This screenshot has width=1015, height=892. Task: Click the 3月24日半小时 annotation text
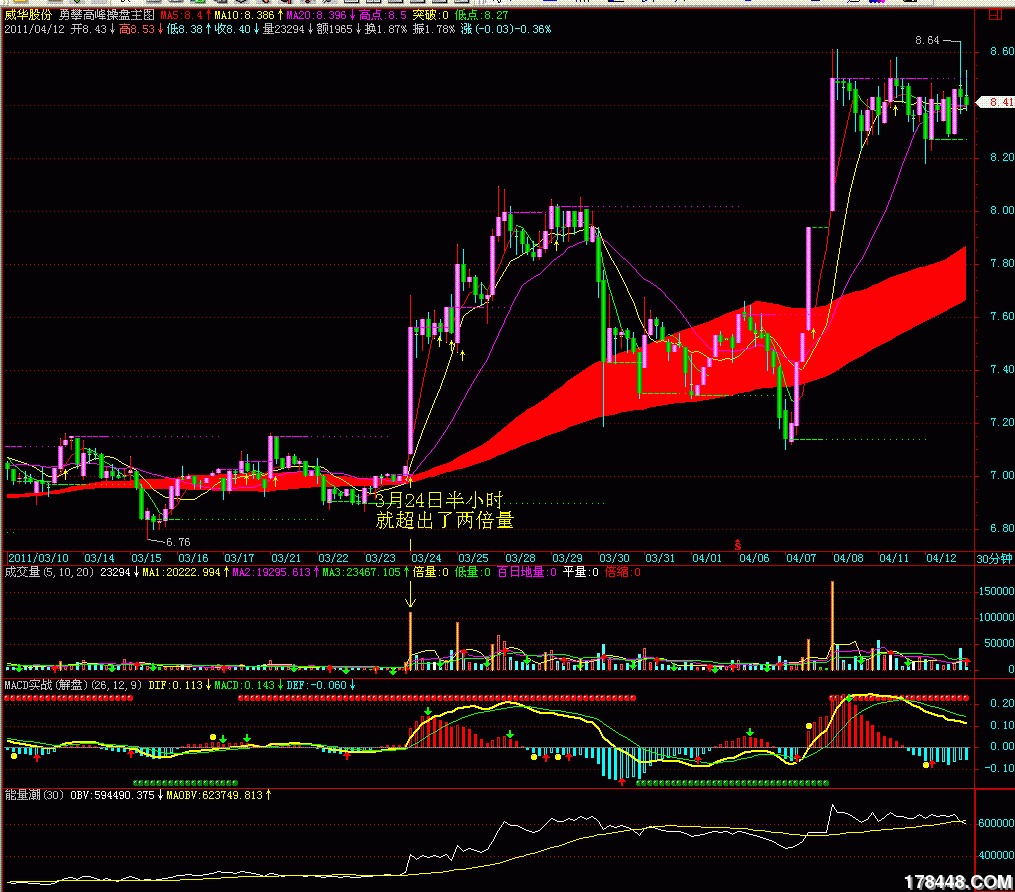tap(440, 500)
